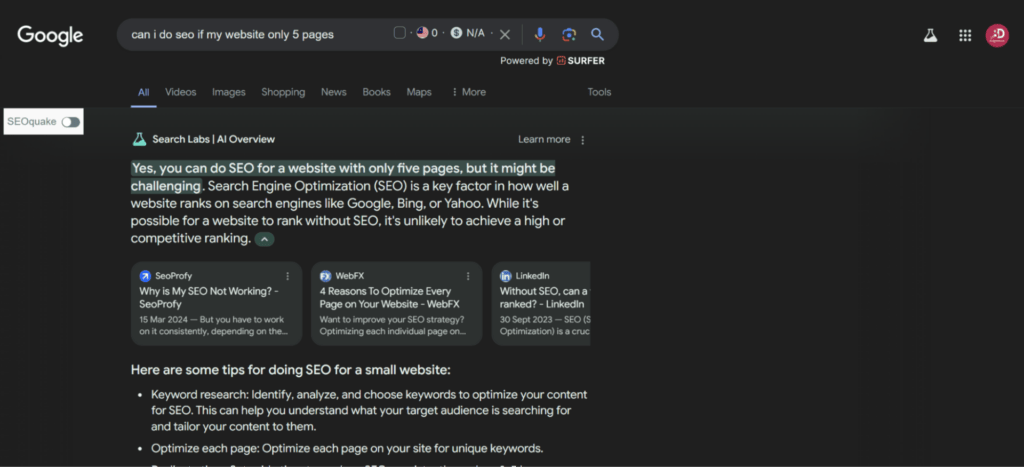Switch to the Images tab
Viewport: 1024px width, 467px height.
coord(229,92)
